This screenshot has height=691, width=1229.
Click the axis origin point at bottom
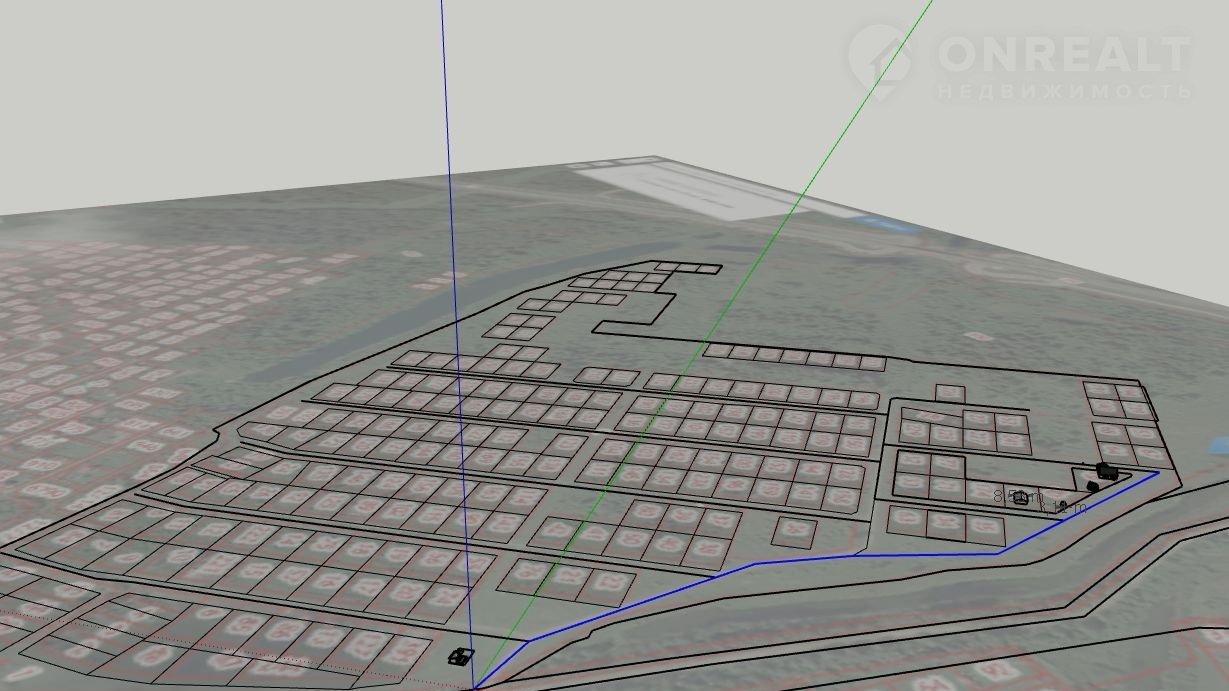pyautogui.click(x=474, y=688)
